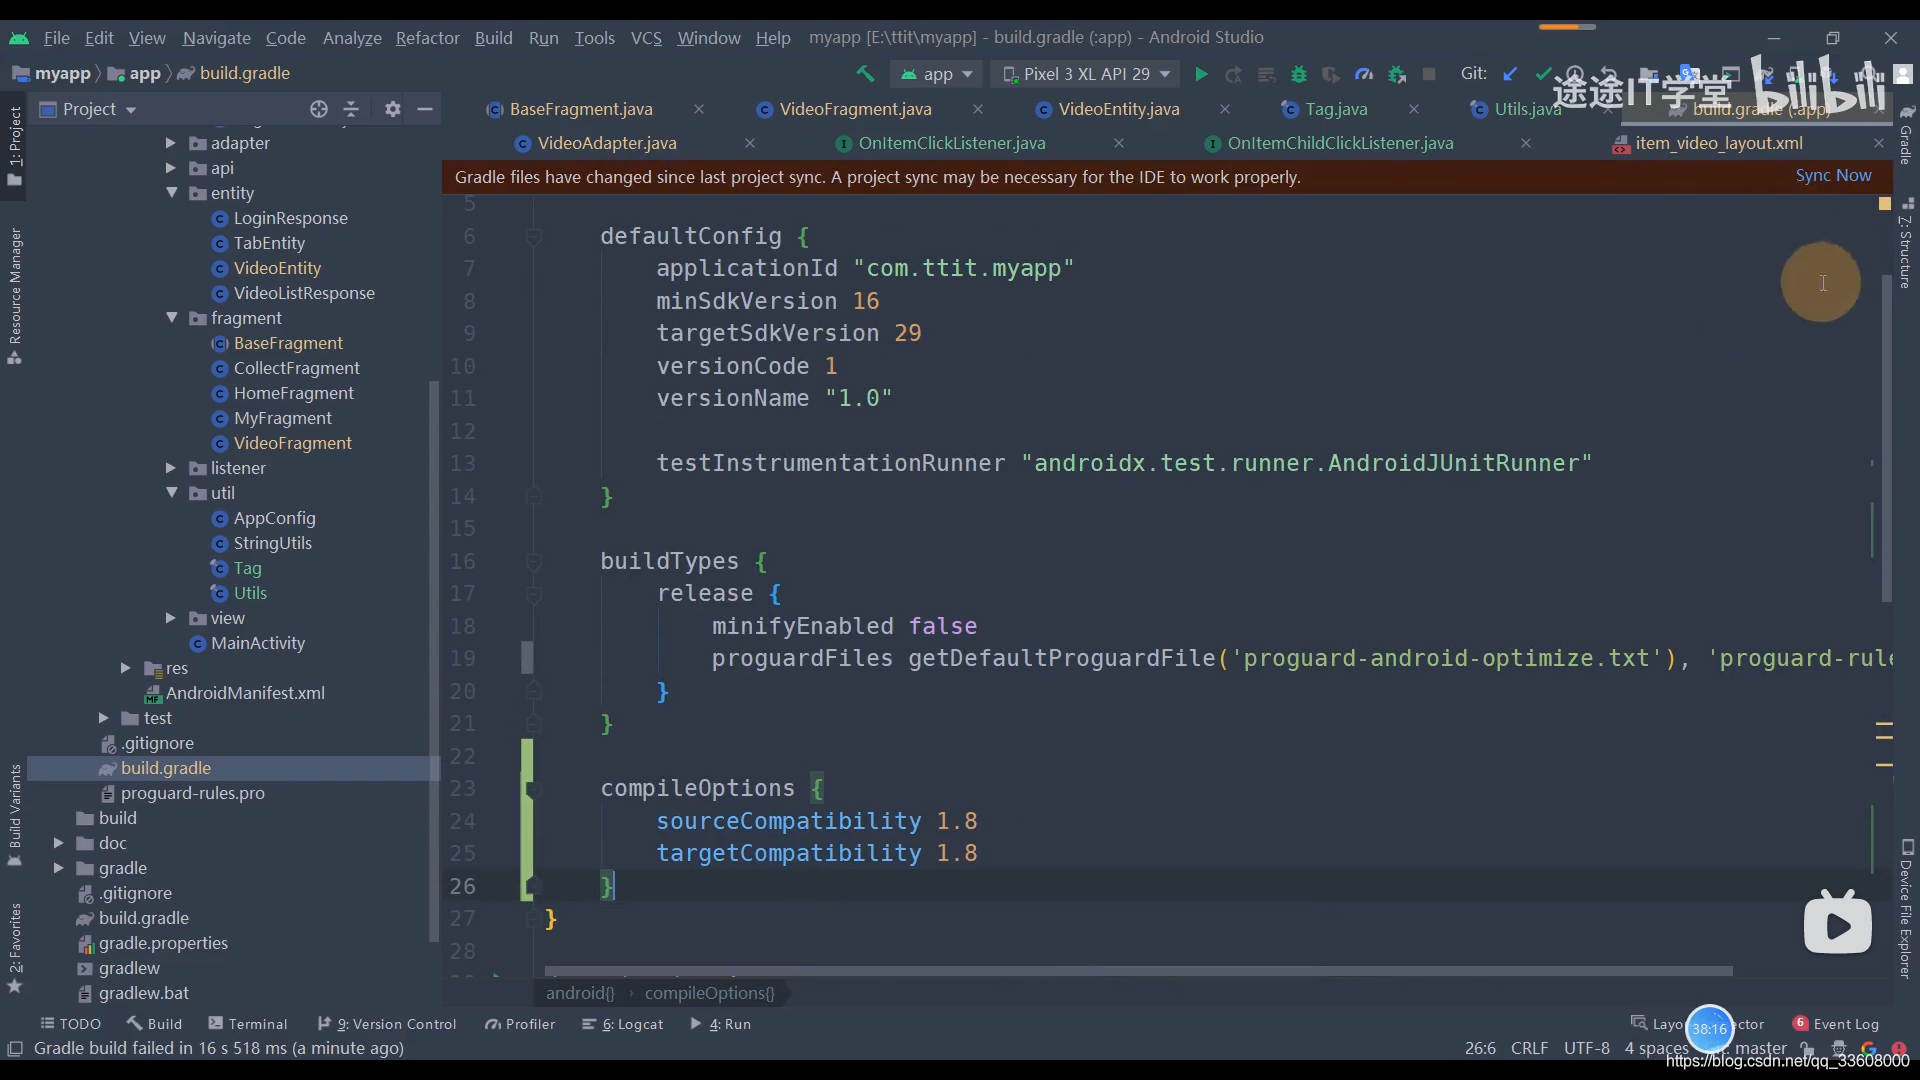Close the BaseFragment.java tab
The image size is (1920, 1080).
pyautogui.click(x=699, y=109)
